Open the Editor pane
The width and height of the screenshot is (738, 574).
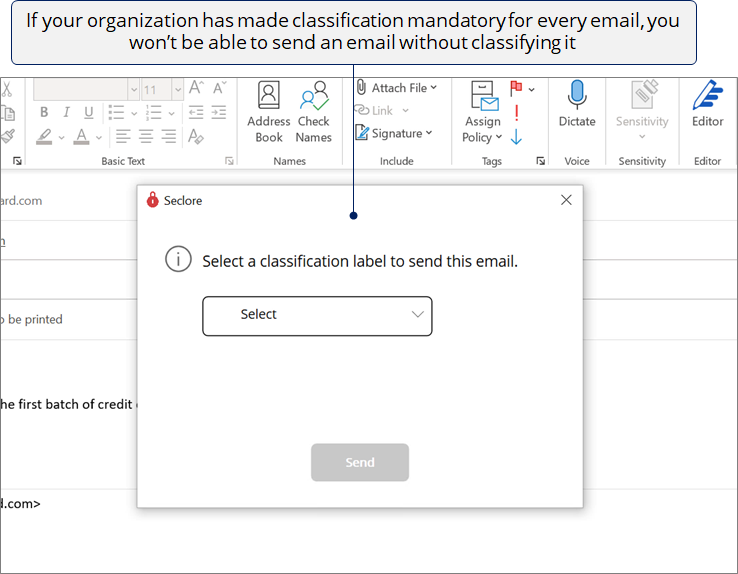pyautogui.click(x=707, y=103)
